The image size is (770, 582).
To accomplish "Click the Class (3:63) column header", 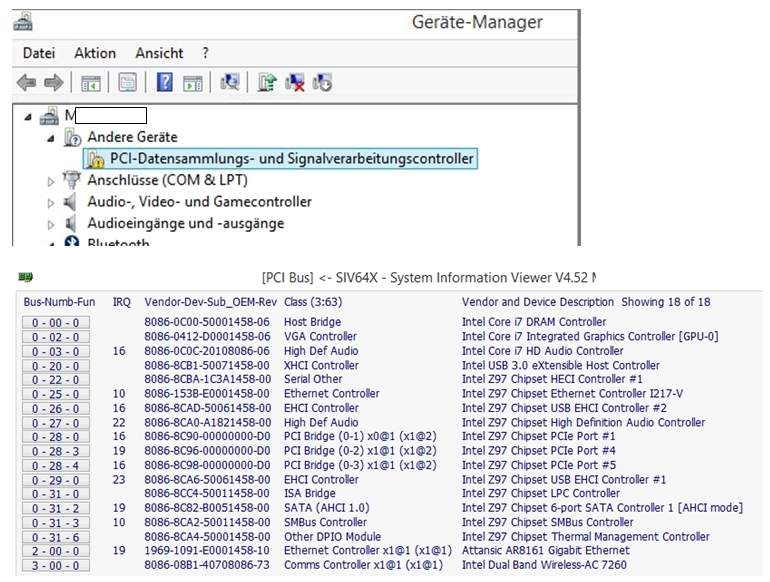I will click(313, 302).
